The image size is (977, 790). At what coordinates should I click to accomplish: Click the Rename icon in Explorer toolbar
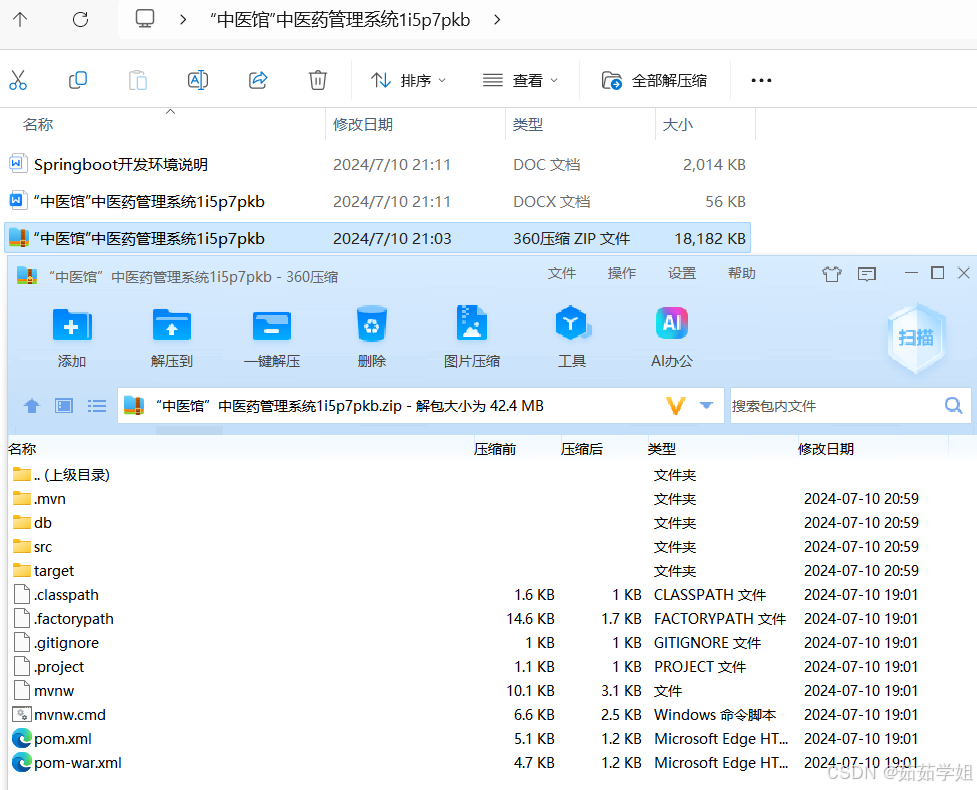(x=198, y=80)
